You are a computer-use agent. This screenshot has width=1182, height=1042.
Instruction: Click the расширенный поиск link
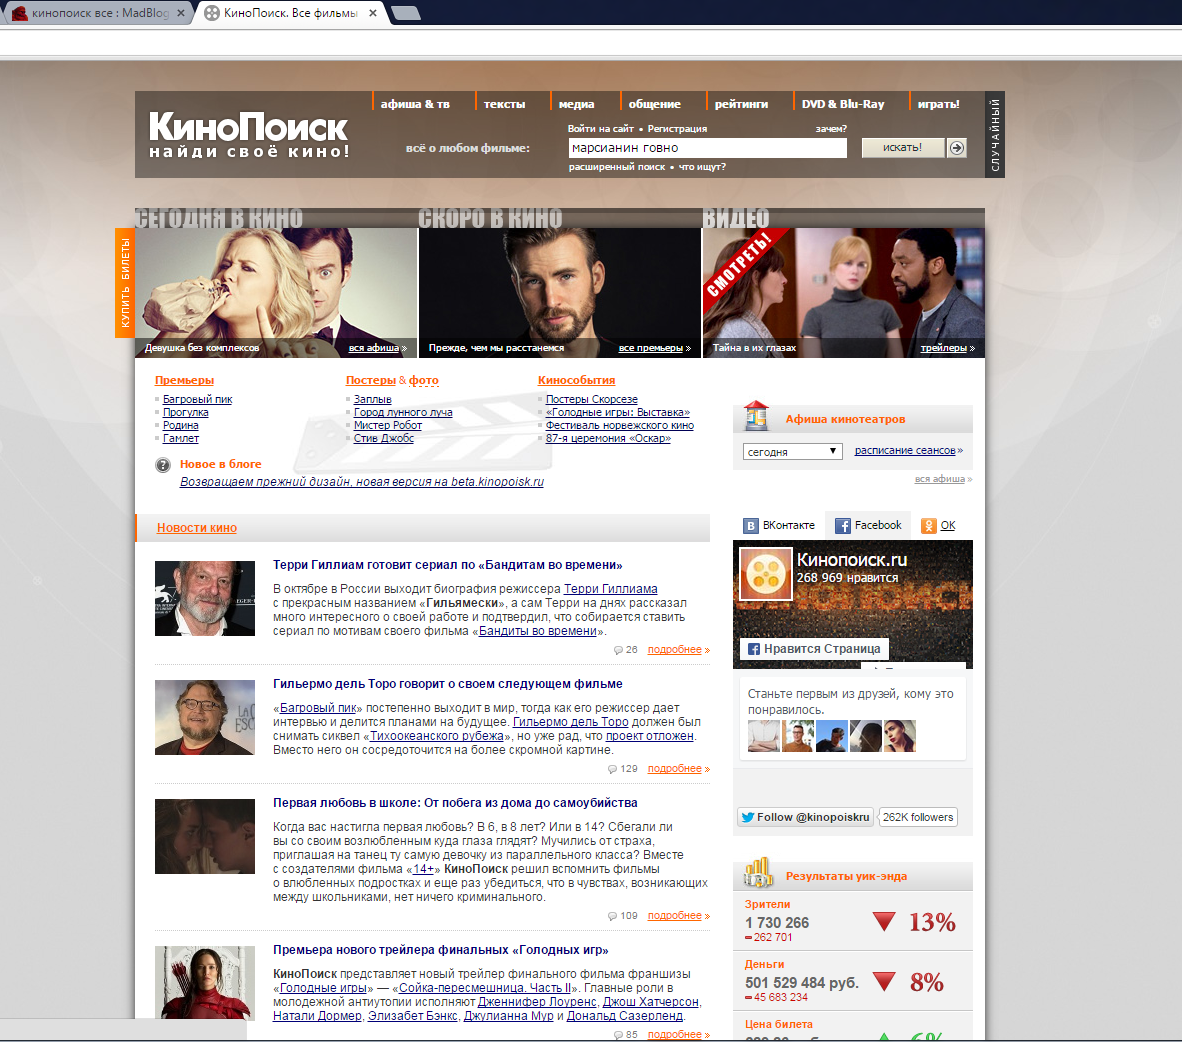pyautogui.click(x=617, y=167)
